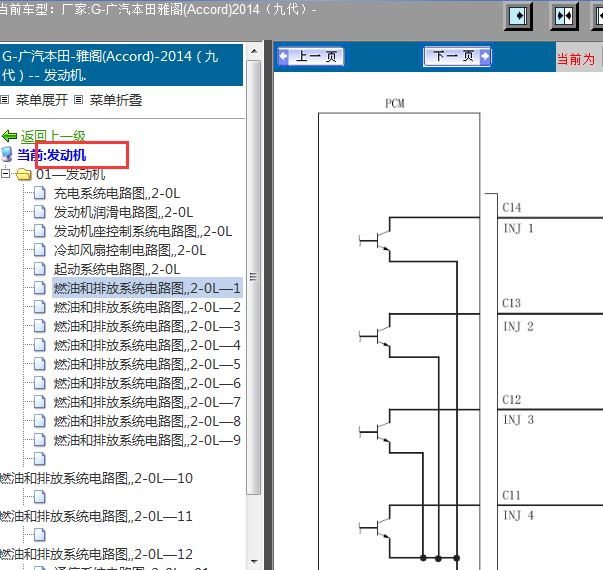Click document icon of 2-0L—6 row
Image resolution: width=603 pixels, height=570 pixels.
pyautogui.click(x=40, y=383)
